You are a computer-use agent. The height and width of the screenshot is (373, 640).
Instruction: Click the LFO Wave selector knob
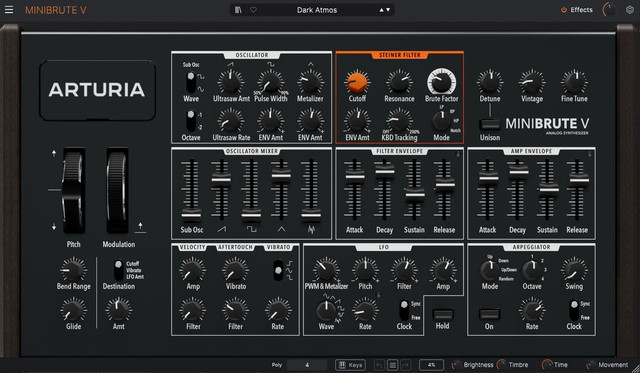coord(326,311)
